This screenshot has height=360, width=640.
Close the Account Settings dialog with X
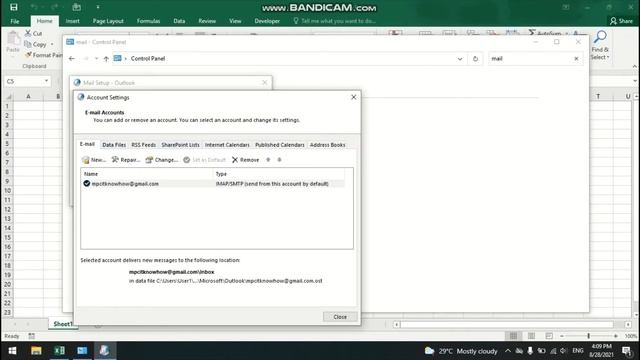pos(353,97)
